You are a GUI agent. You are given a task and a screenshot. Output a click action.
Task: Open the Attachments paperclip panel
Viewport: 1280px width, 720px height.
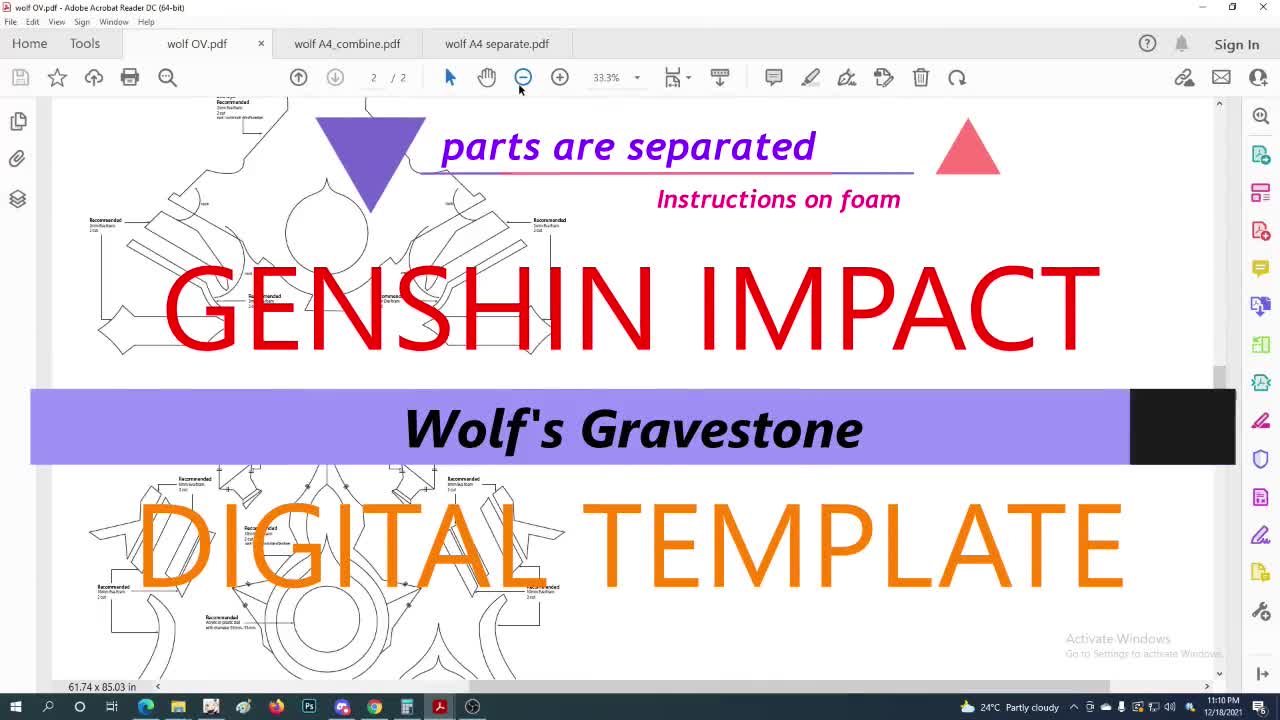[x=18, y=159]
